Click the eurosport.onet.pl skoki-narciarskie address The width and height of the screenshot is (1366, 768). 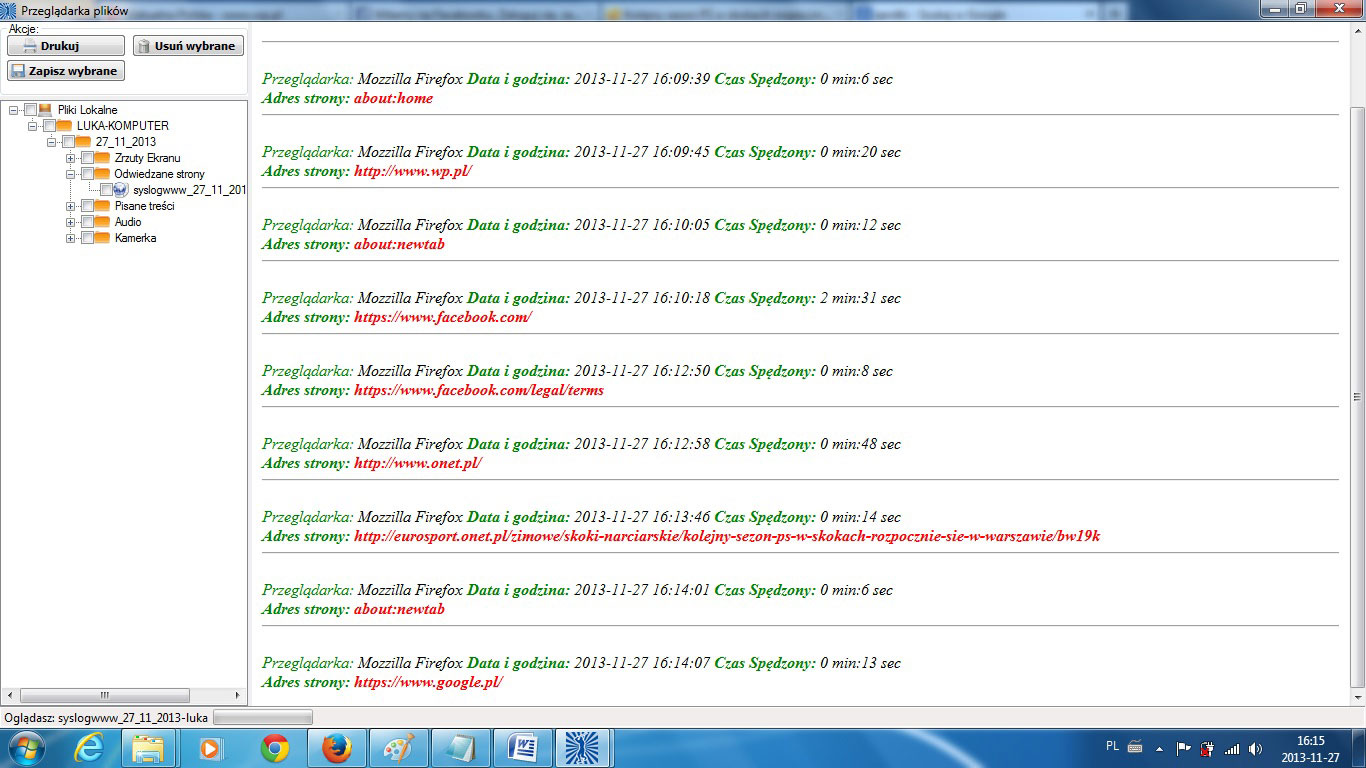(x=727, y=536)
